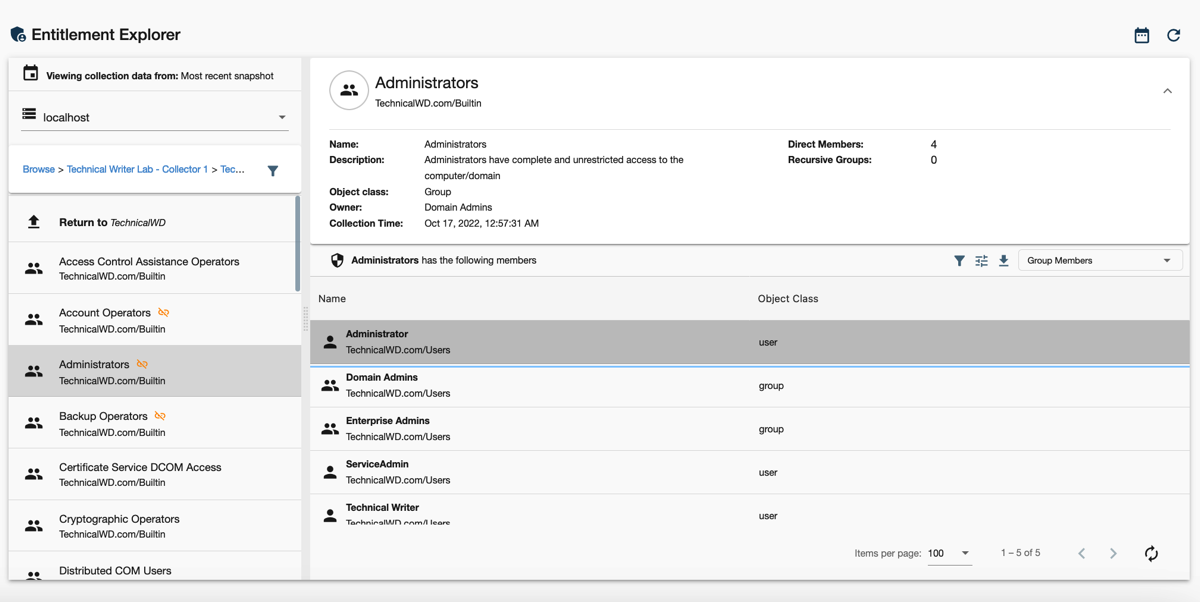Go to previous page of members
This screenshot has height=602, width=1200.
pos(1081,553)
